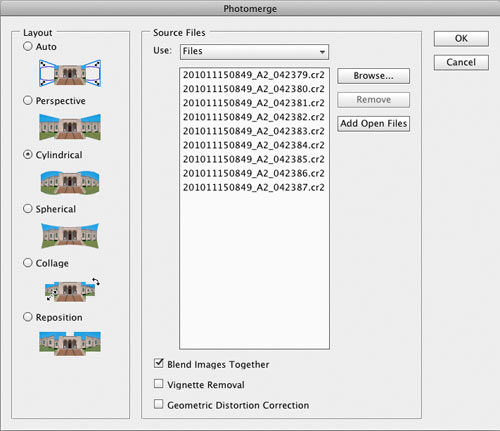
Task: Select file ending 042383.cr2 in list
Action: tap(254, 131)
